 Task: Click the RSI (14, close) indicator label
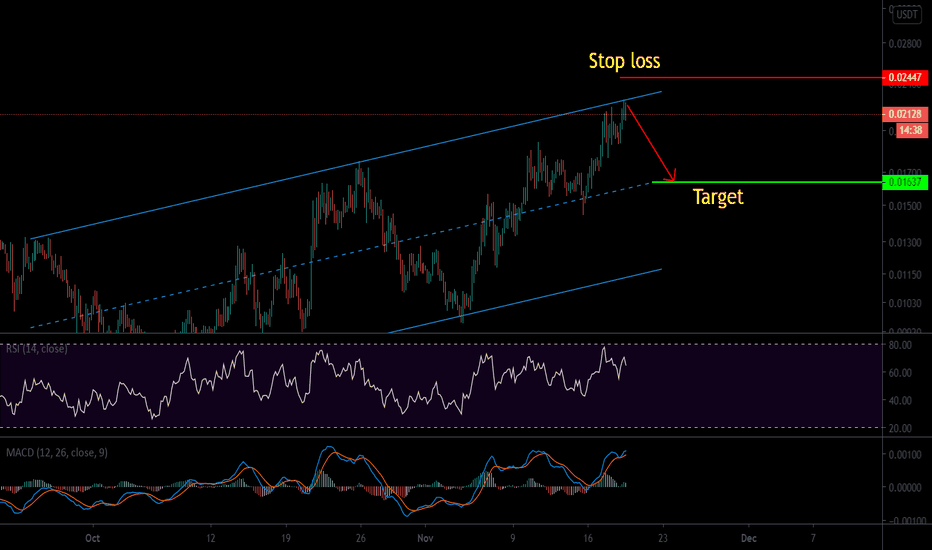[x=37, y=349]
